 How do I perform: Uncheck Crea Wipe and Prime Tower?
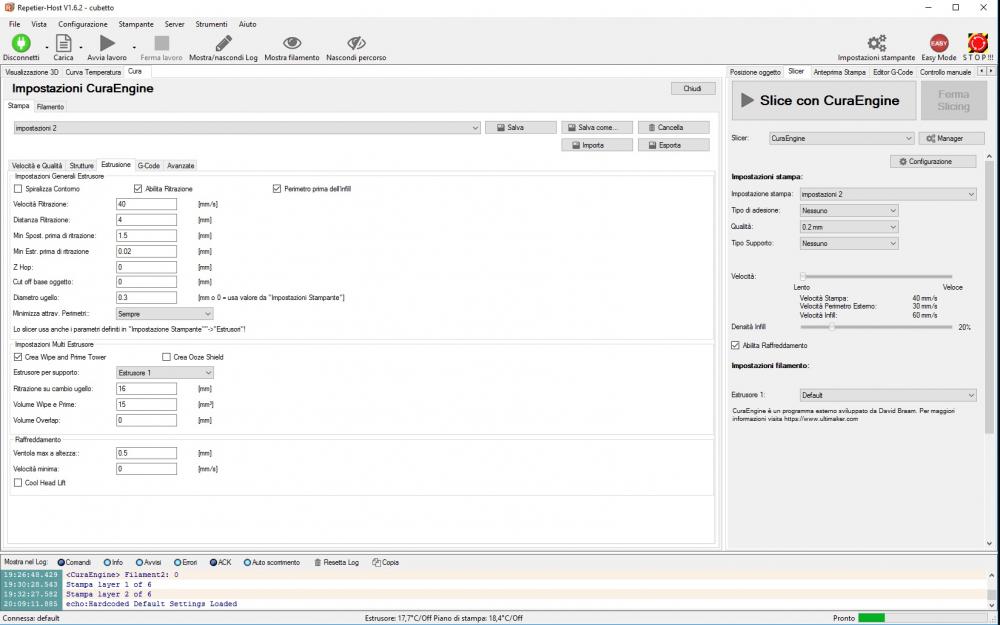pos(18,357)
